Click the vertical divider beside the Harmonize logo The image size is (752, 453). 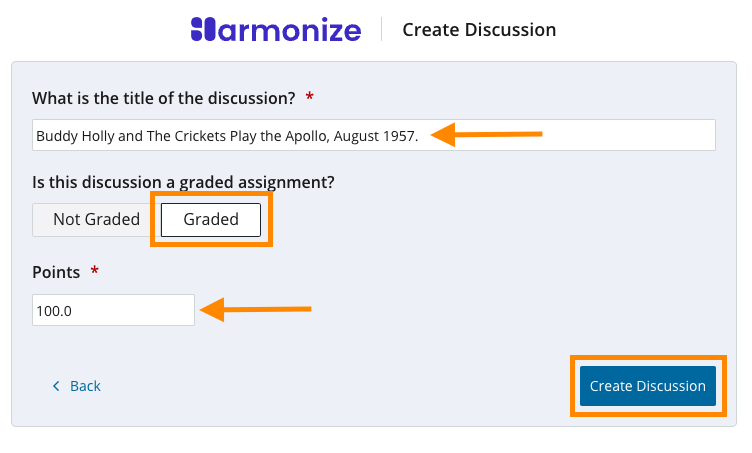(x=381, y=29)
